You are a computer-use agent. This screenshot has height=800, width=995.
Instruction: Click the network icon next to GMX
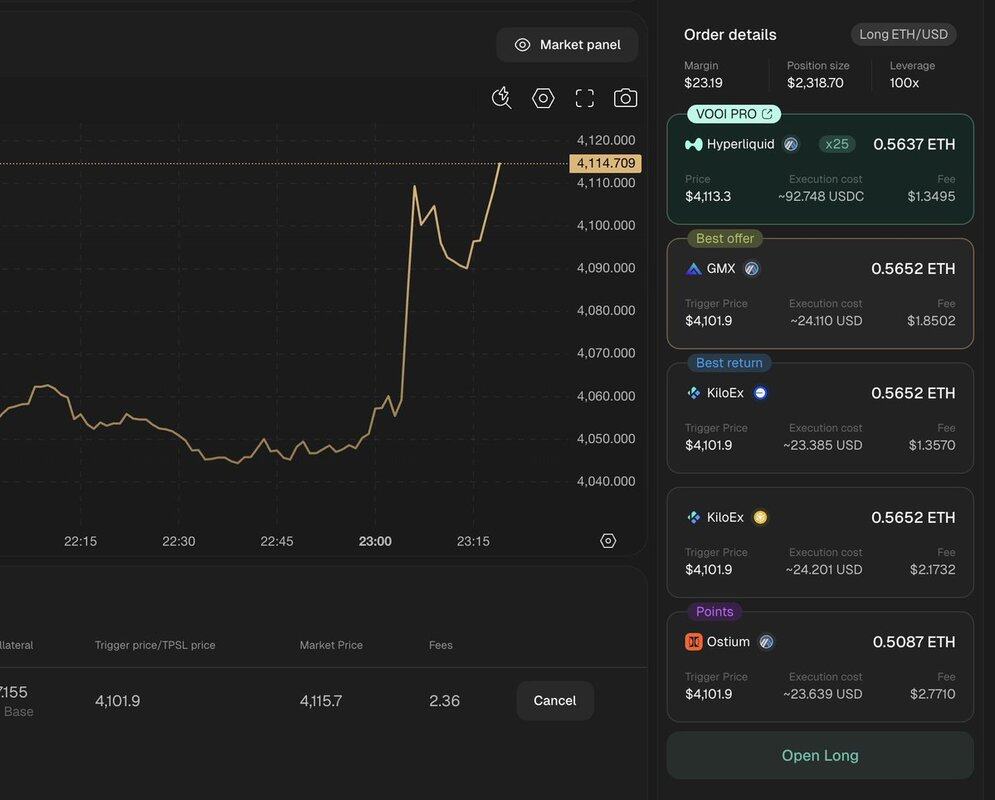pyautogui.click(x=751, y=269)
